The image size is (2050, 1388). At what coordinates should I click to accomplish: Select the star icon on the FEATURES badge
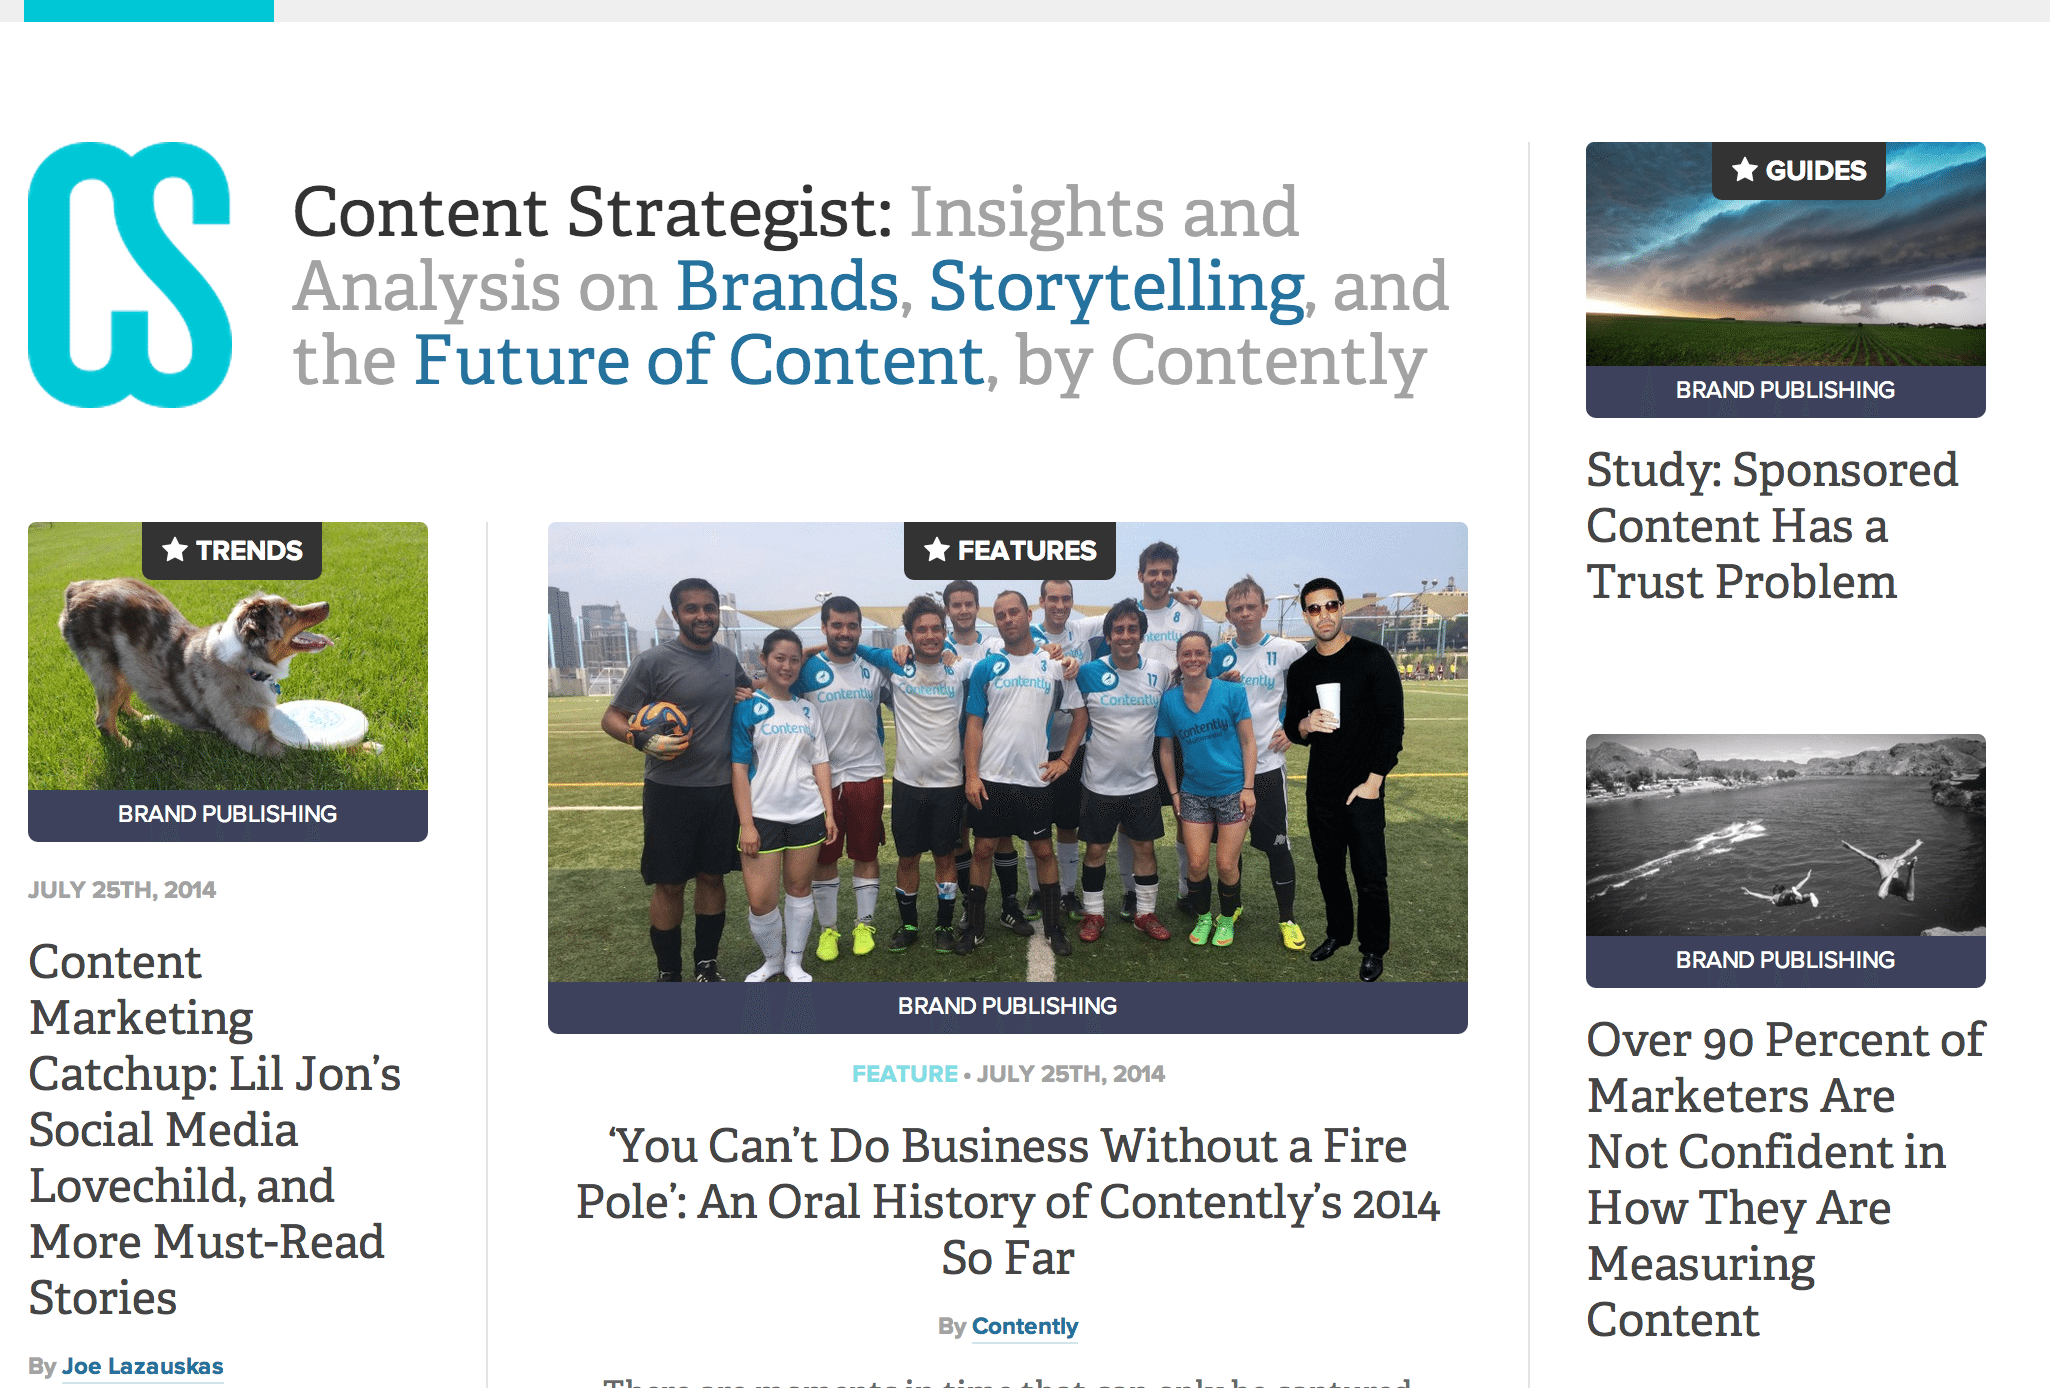tap(937, 549)
